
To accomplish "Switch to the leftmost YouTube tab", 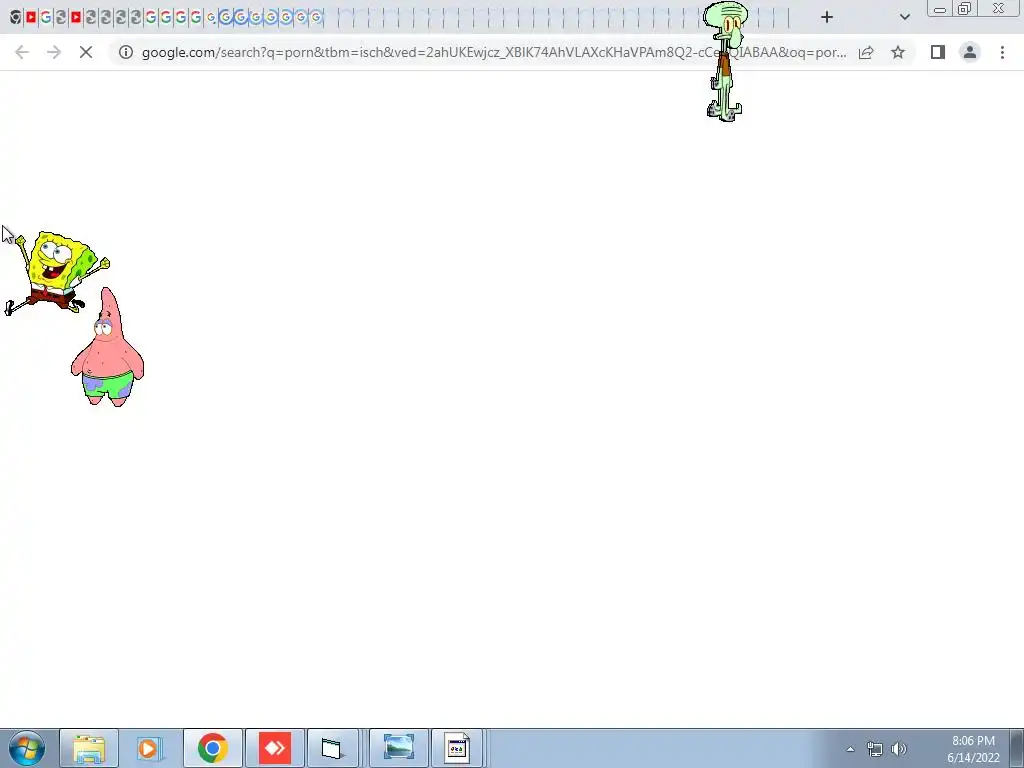I will tap(31, 18).
